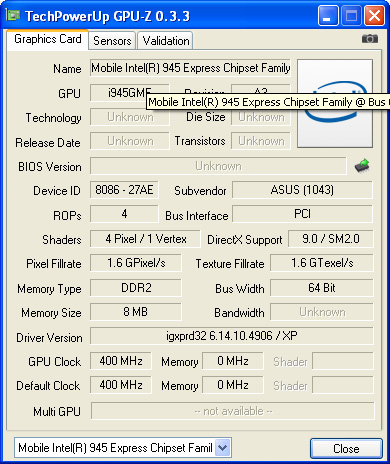Click the Default Clock value 400 MHz
This screenshot has height=464, width=390.
pyautogui.click(x=121, y=385)
